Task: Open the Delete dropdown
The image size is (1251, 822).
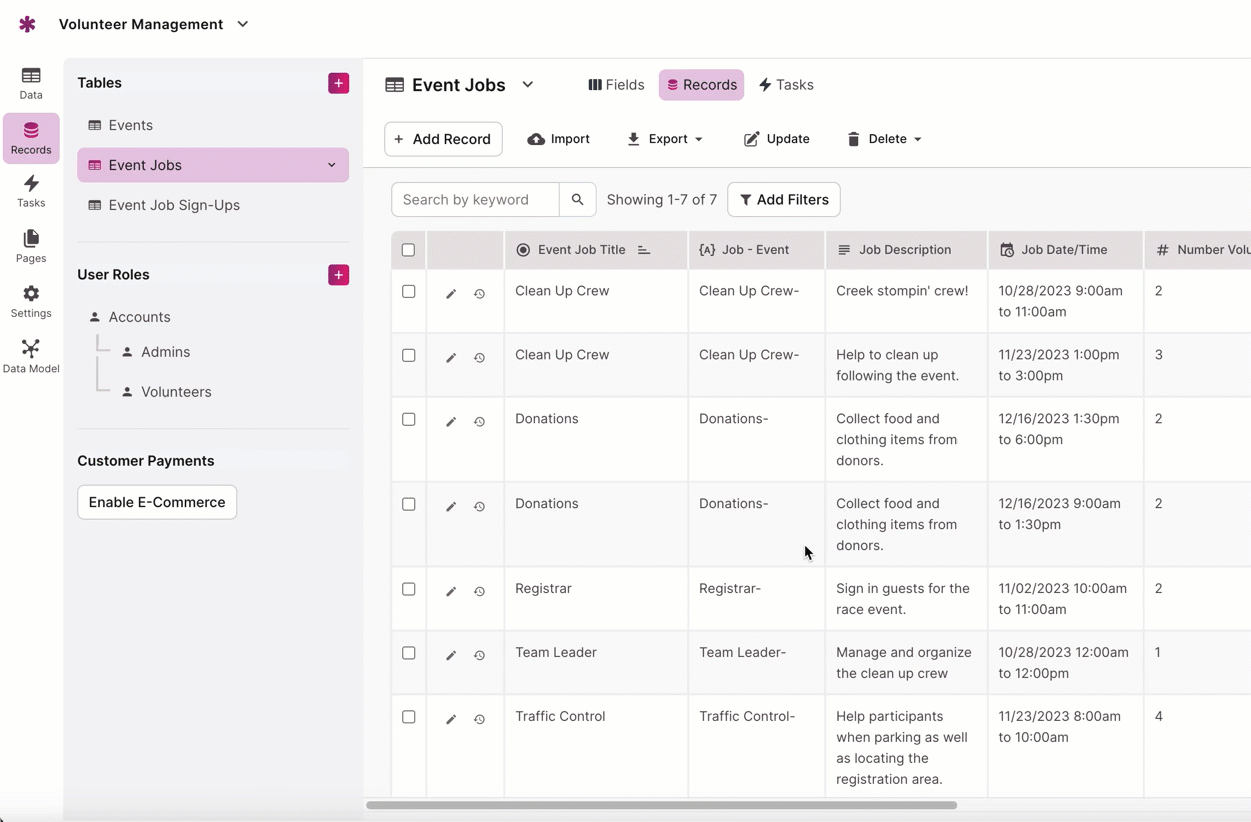Action: click(884, 139)
